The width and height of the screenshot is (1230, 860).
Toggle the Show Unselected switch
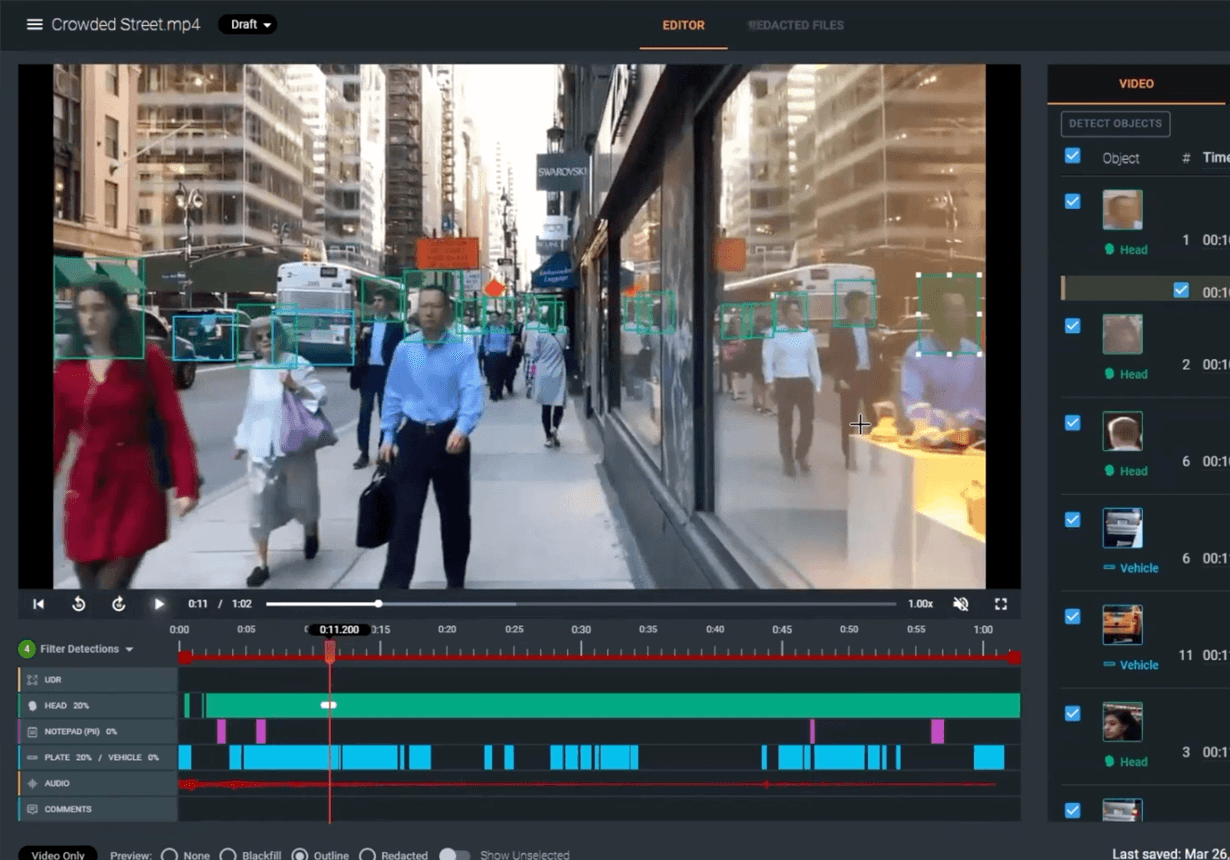point(454,855)
